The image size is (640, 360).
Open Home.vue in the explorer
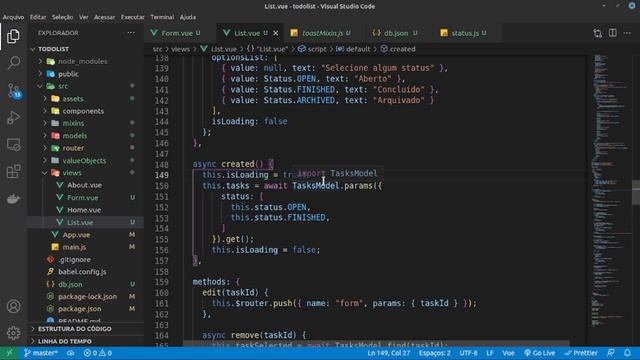pyautogui.click(x=86, y=210)
